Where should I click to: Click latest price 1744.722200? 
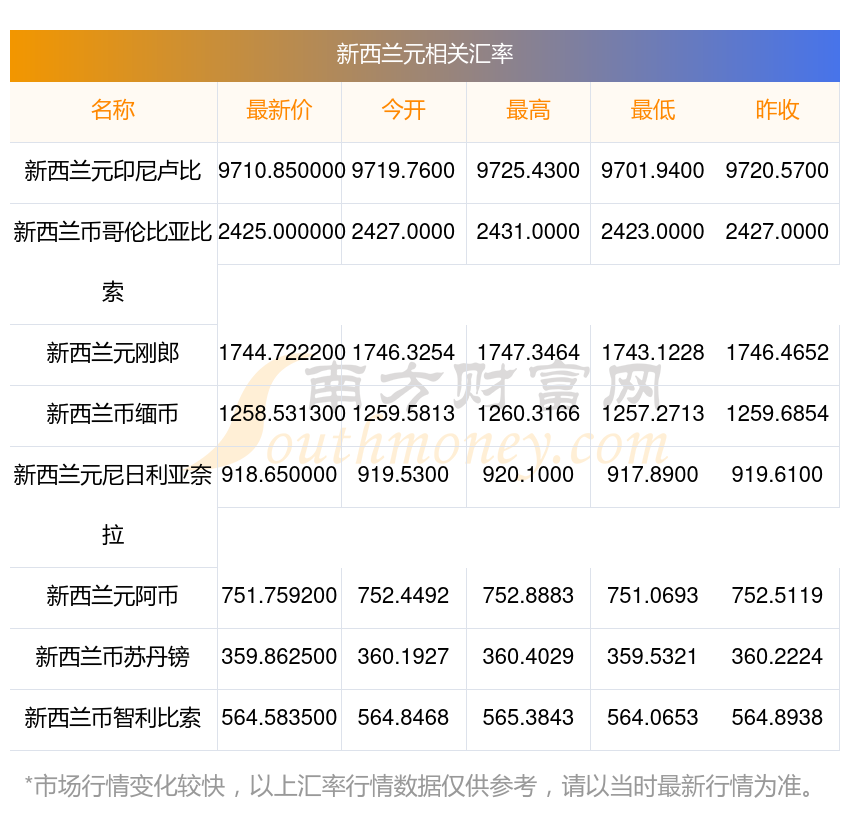point(282,353)
